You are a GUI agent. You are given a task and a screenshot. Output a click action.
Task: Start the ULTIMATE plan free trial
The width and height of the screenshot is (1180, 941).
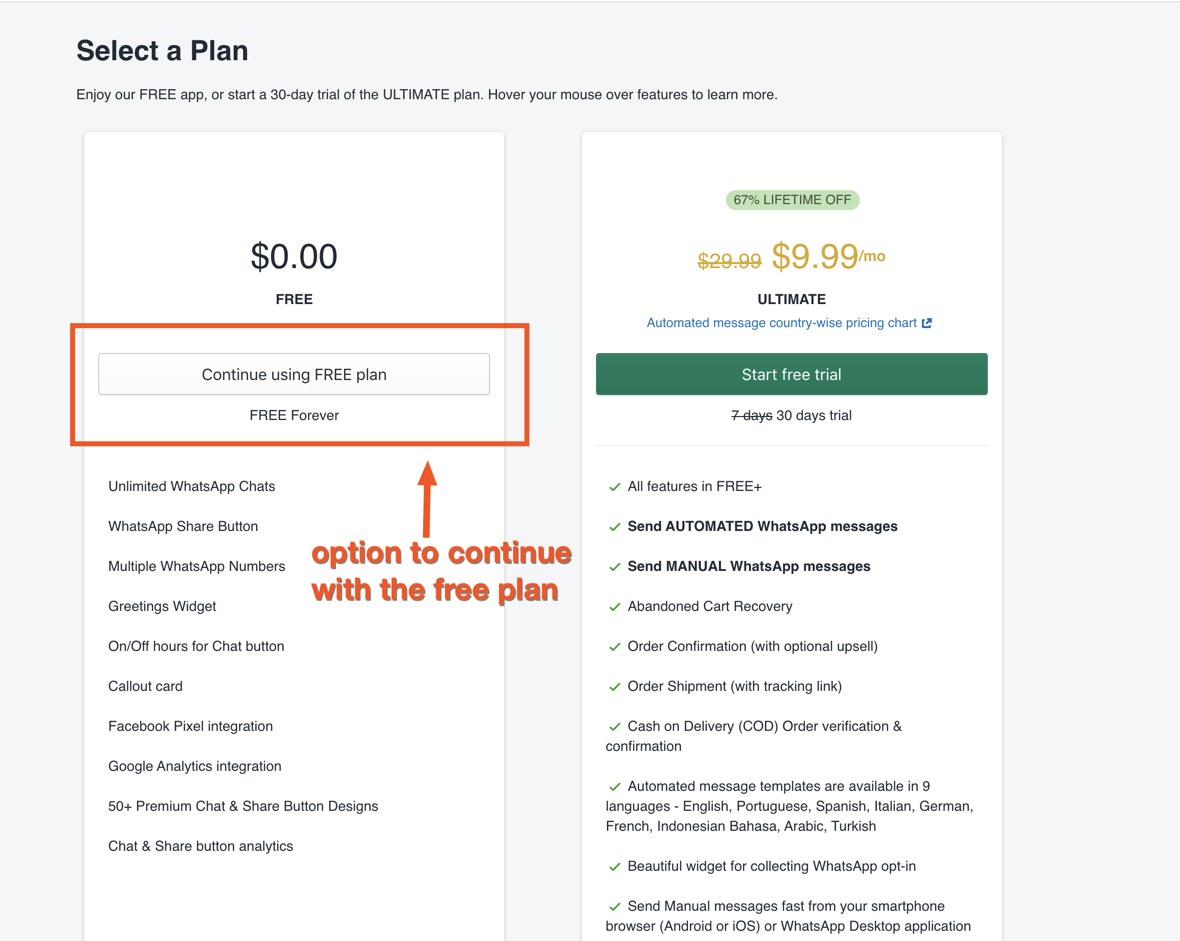[791, 374]
